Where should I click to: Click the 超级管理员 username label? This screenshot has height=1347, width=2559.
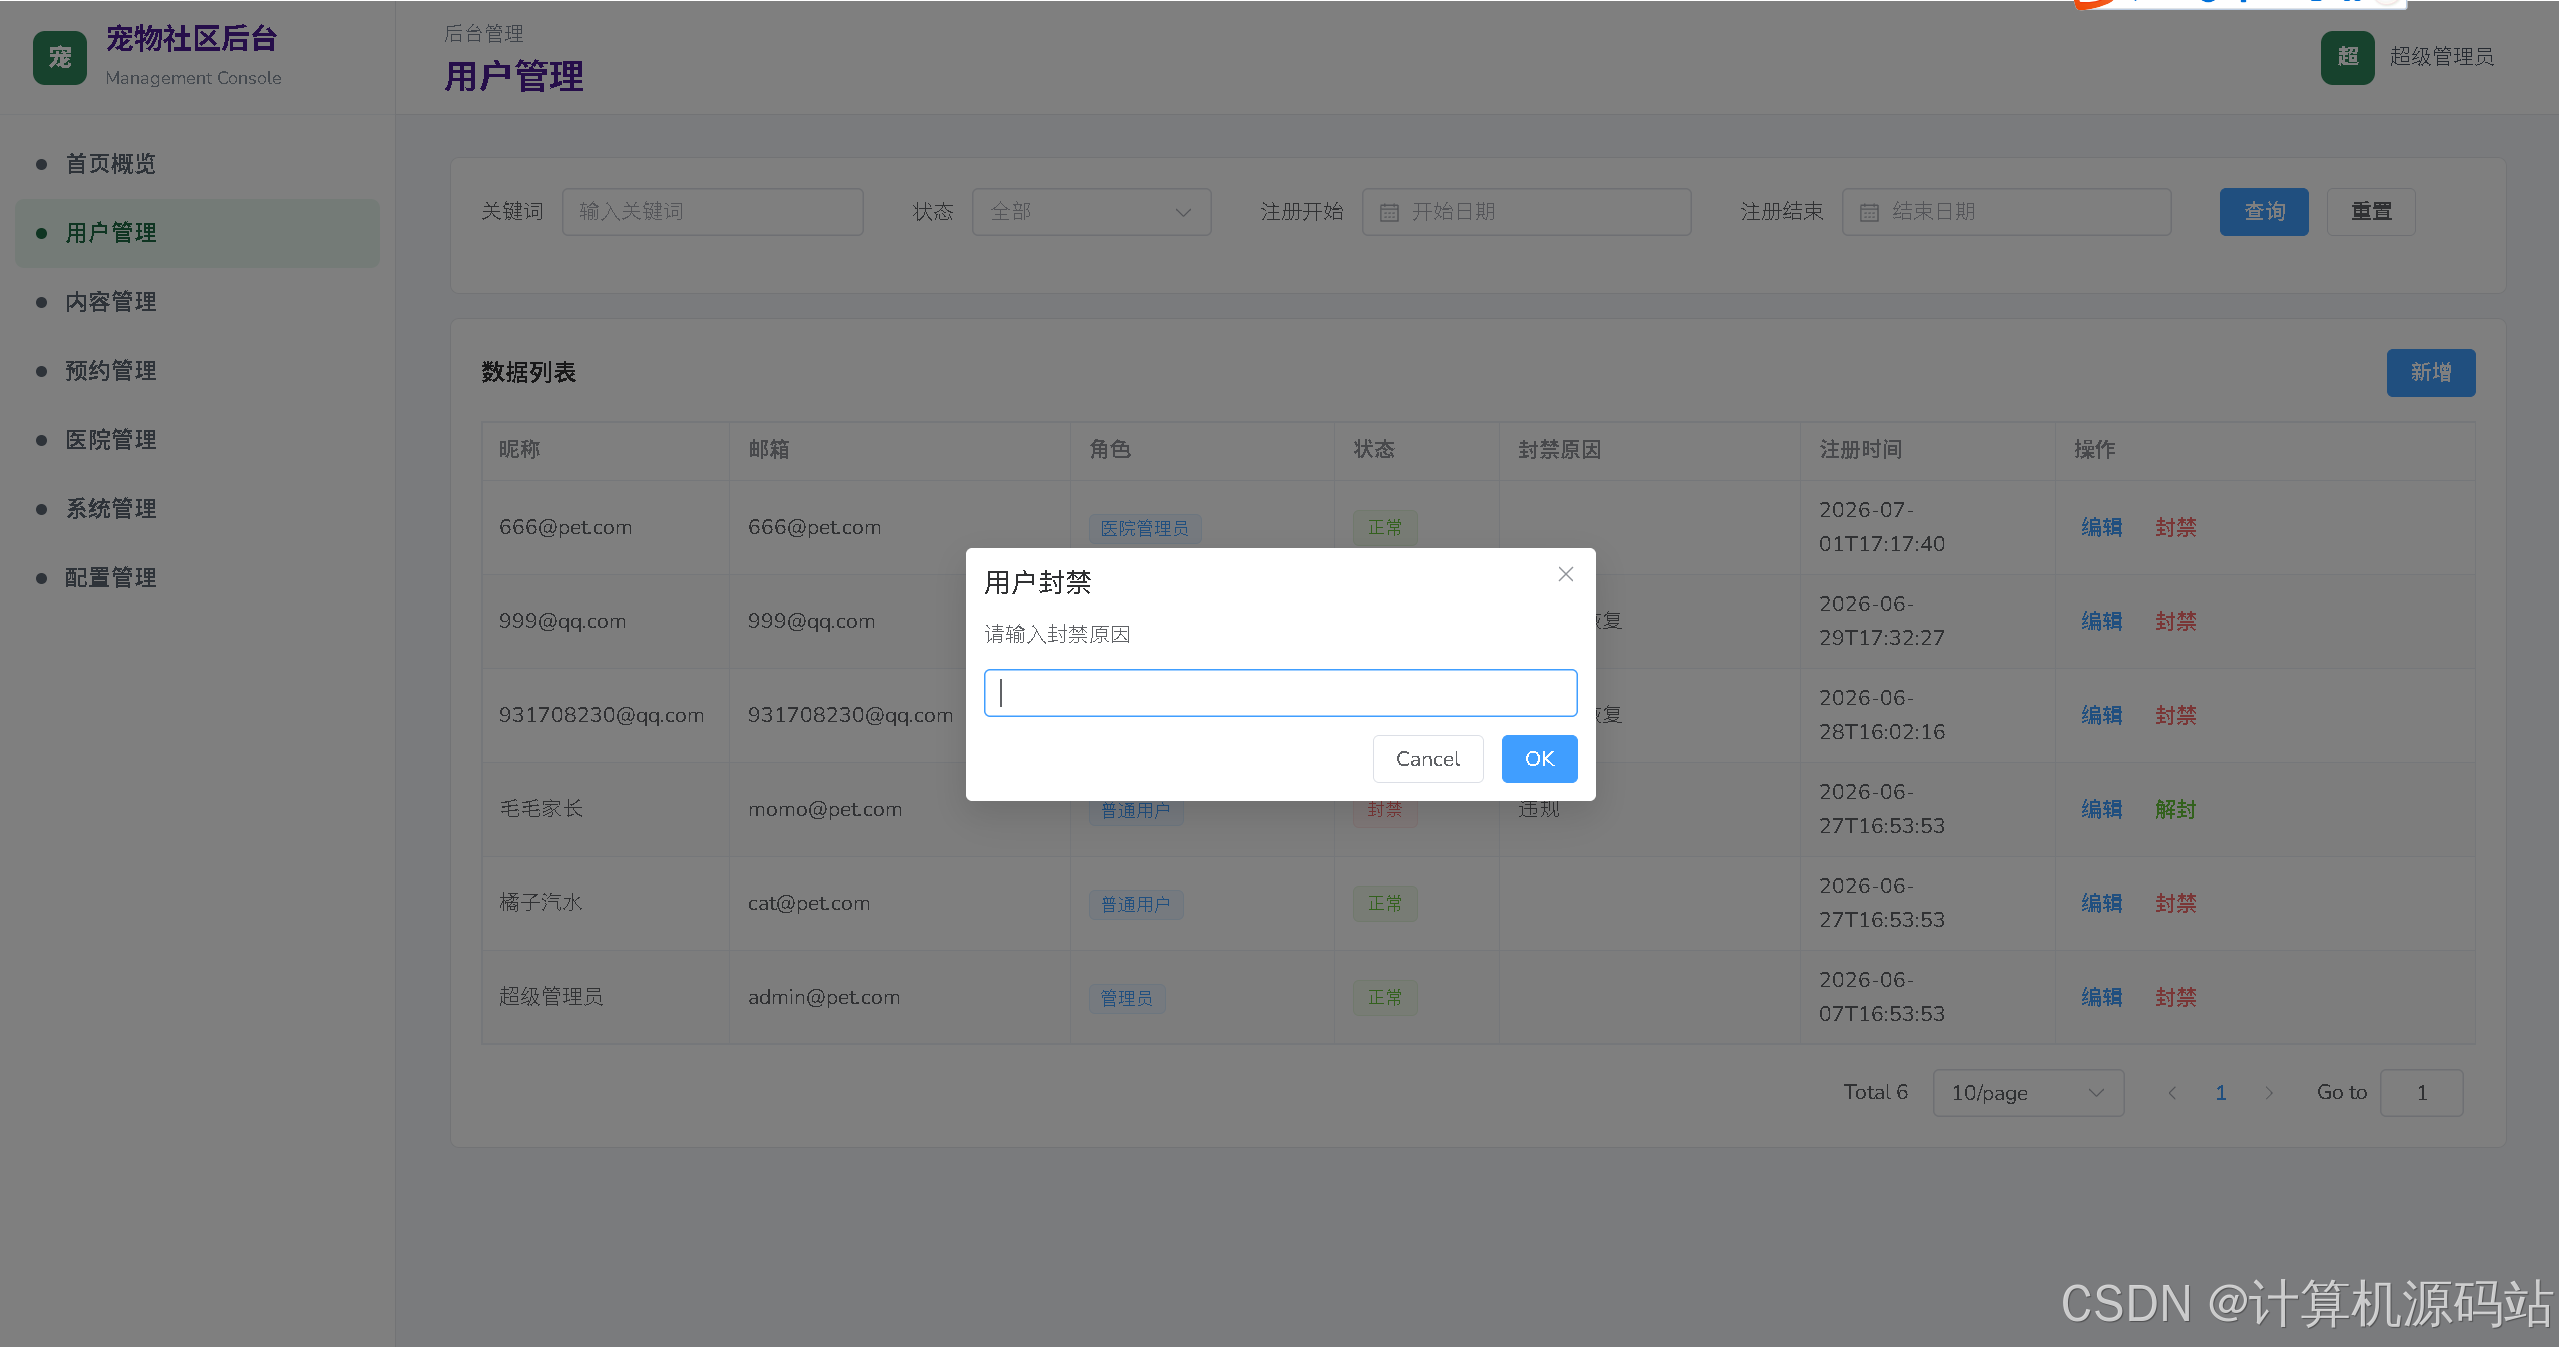point(2441,57)
